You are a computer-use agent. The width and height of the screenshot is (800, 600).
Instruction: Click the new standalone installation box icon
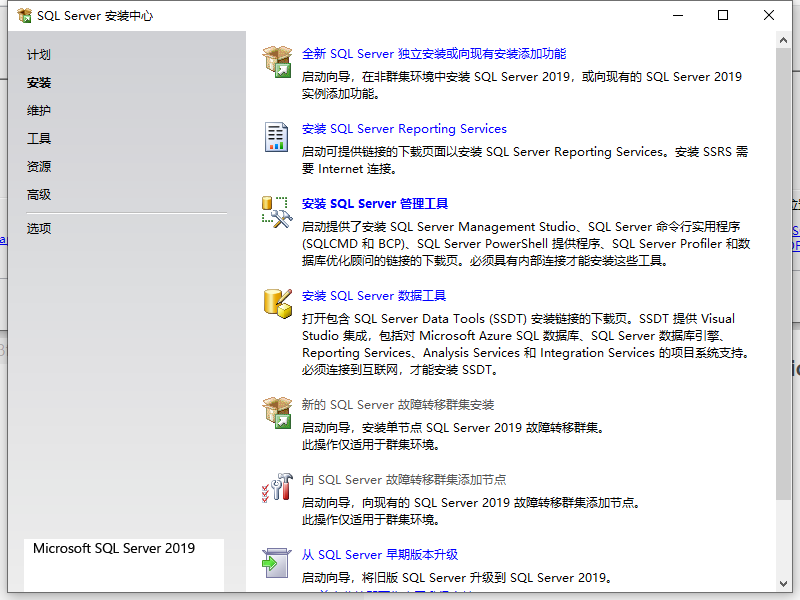click(x=277, y=61)
